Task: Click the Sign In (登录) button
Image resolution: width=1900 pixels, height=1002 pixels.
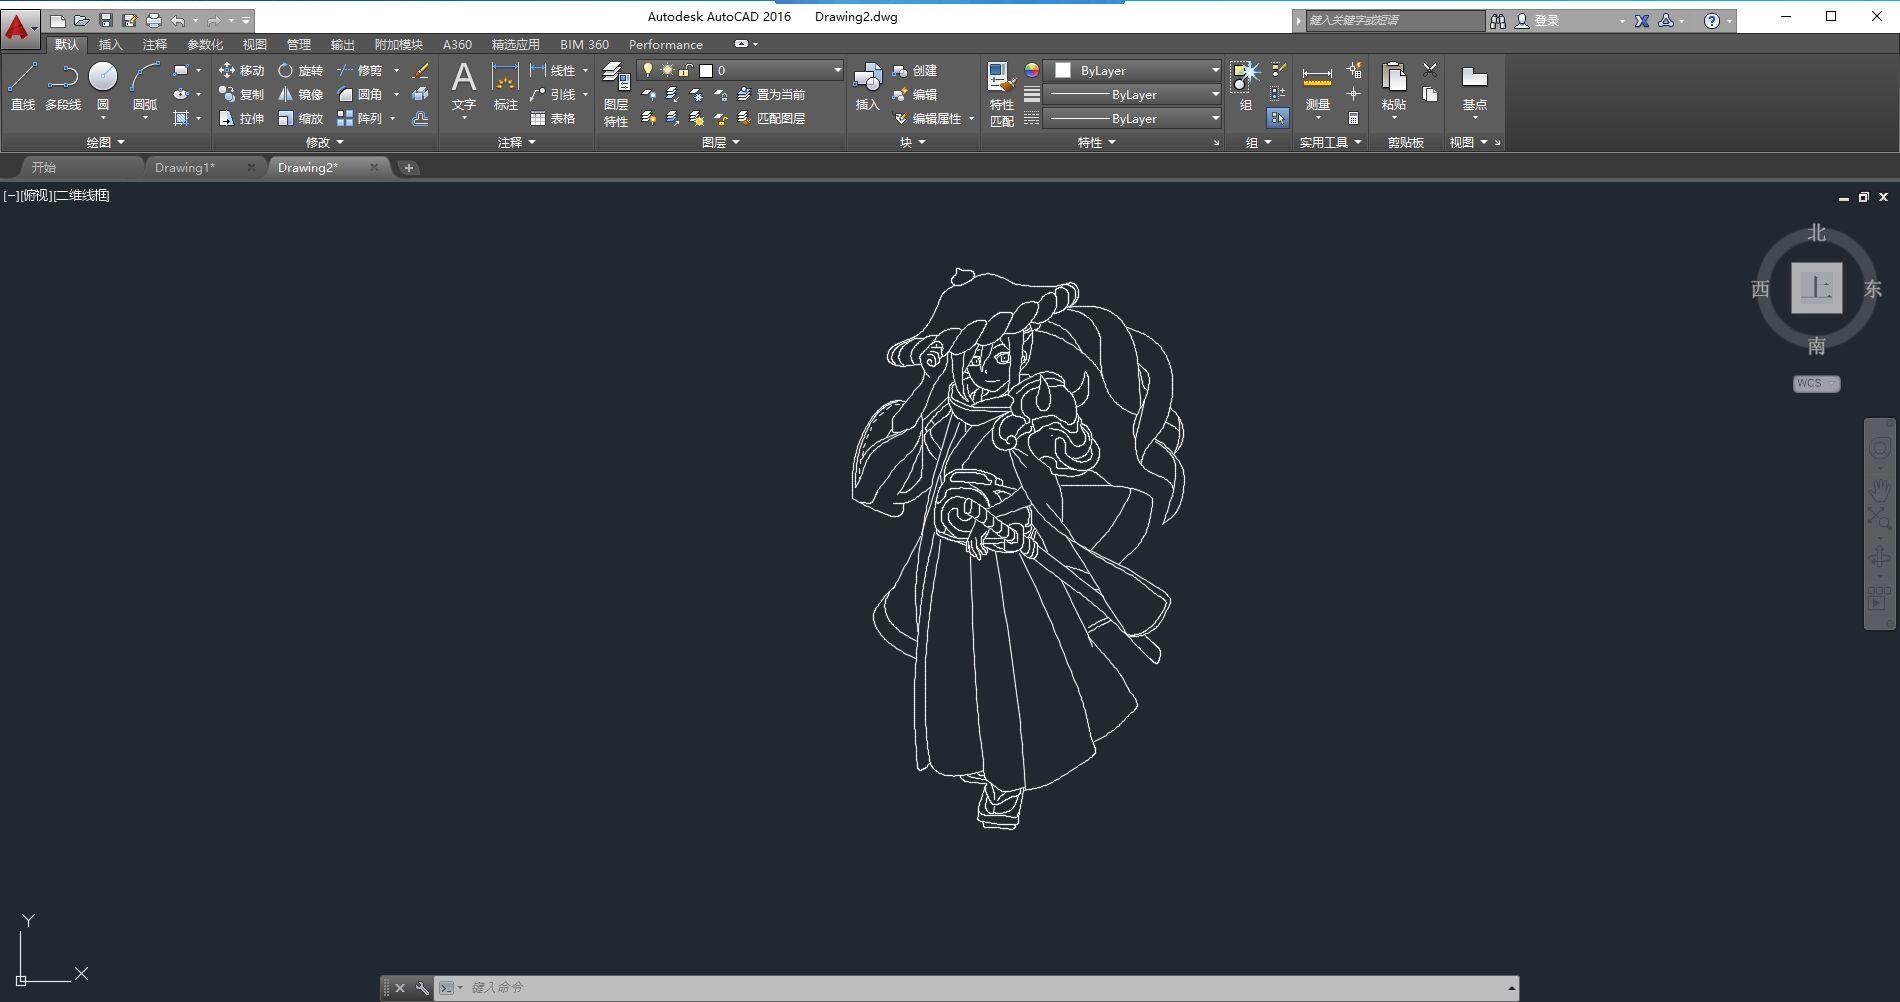Action: [1538, 20]
